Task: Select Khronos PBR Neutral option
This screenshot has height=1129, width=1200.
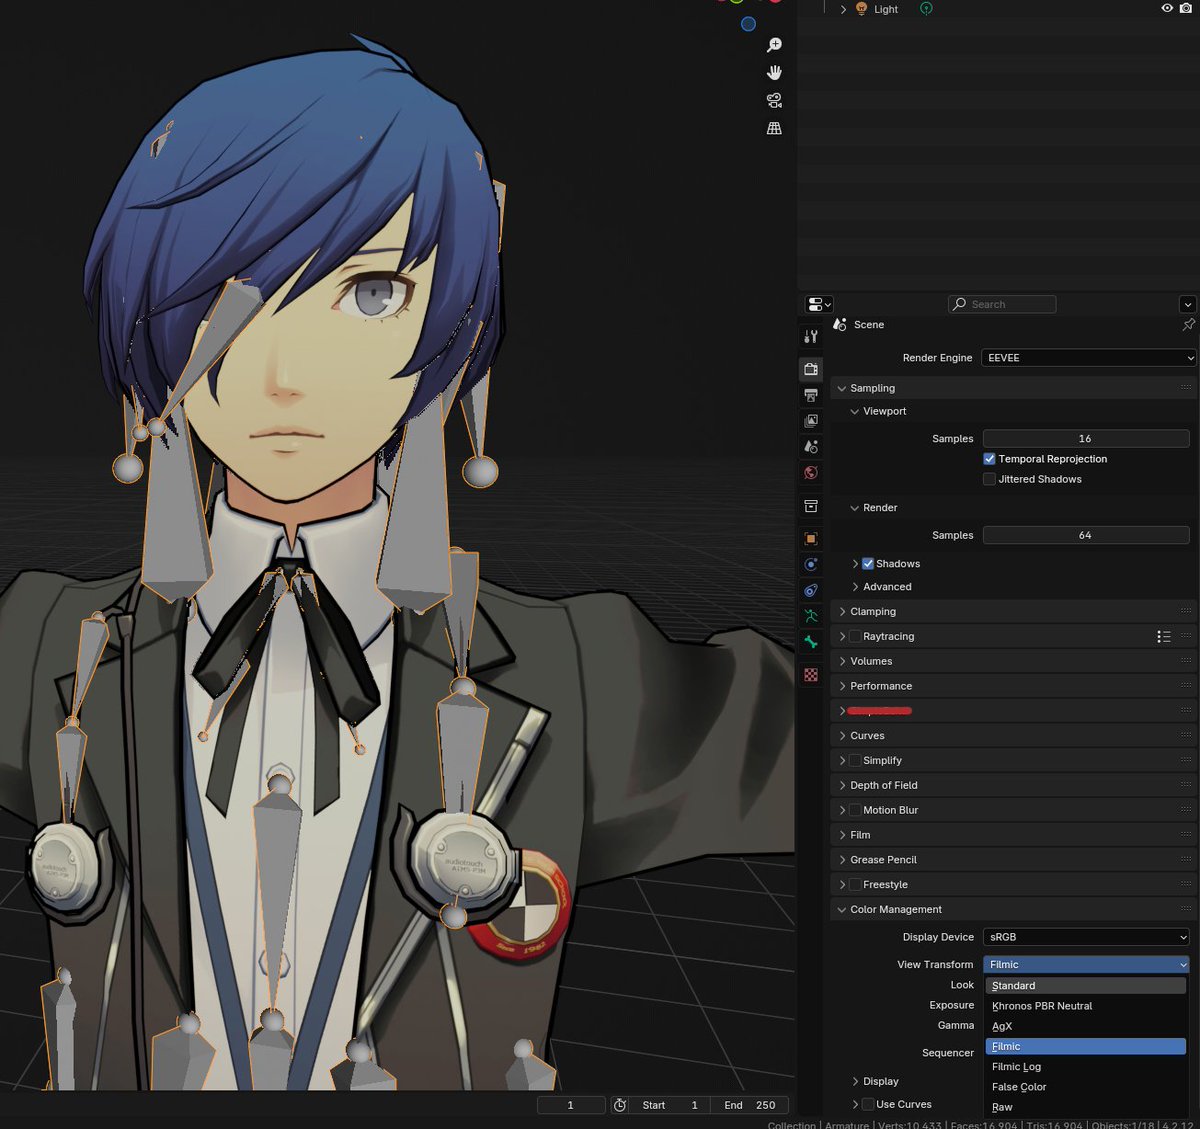Action: [x=1086, y=1006]
